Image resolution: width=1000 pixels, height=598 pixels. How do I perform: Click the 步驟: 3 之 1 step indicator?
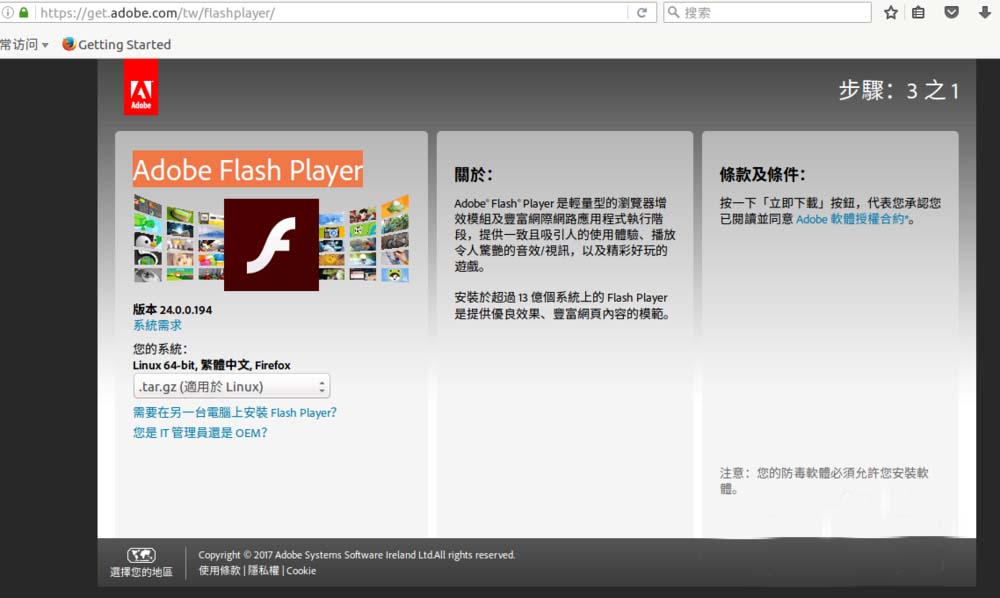pos(899,91)
